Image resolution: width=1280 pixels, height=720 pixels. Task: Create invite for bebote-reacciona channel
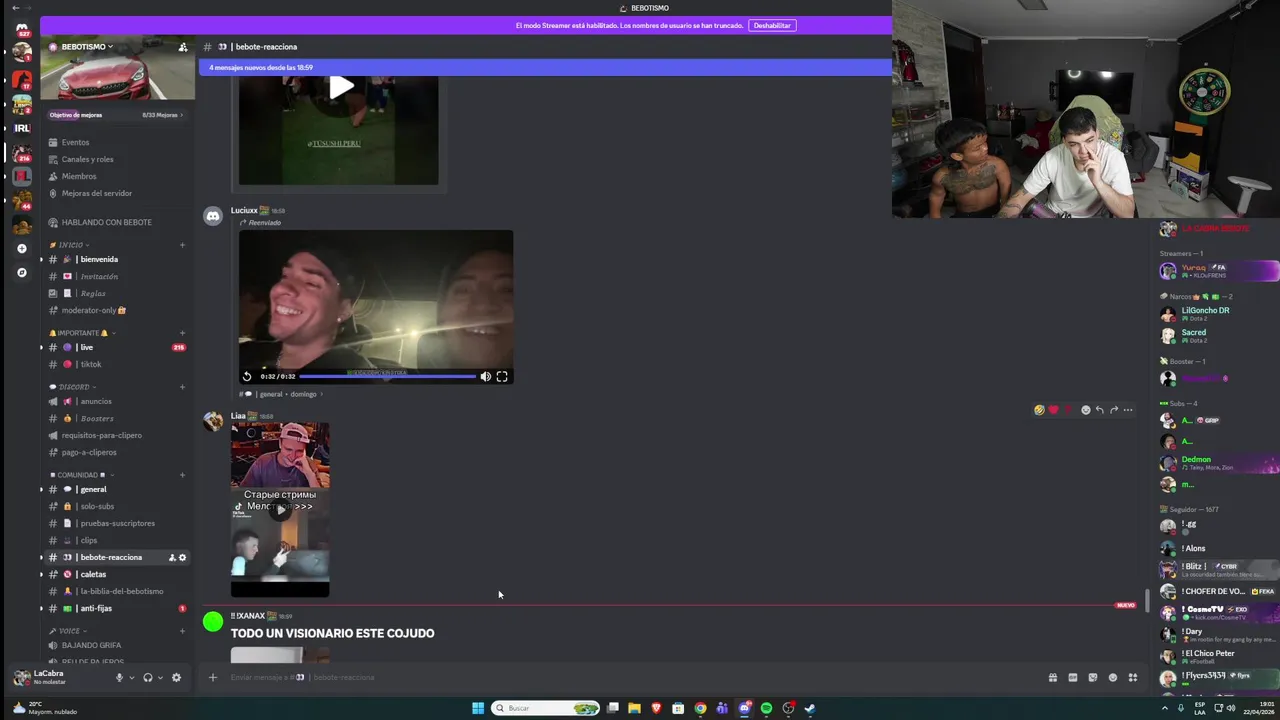172,557
